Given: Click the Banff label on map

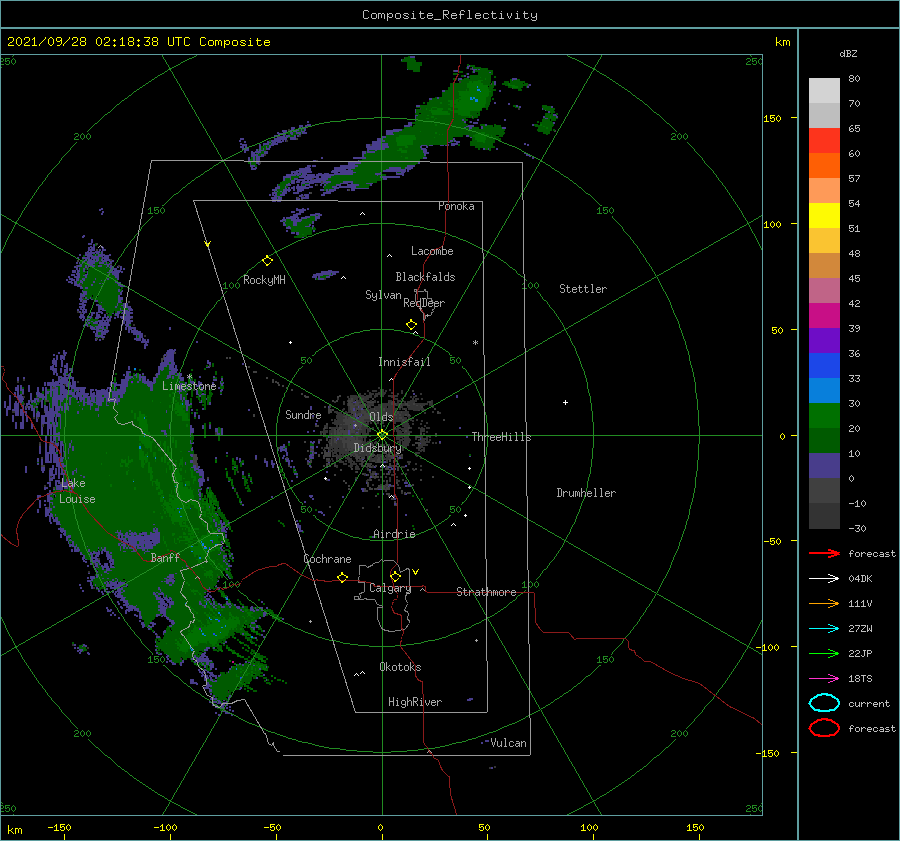Looking at the screenshot, I should [165, 557].
